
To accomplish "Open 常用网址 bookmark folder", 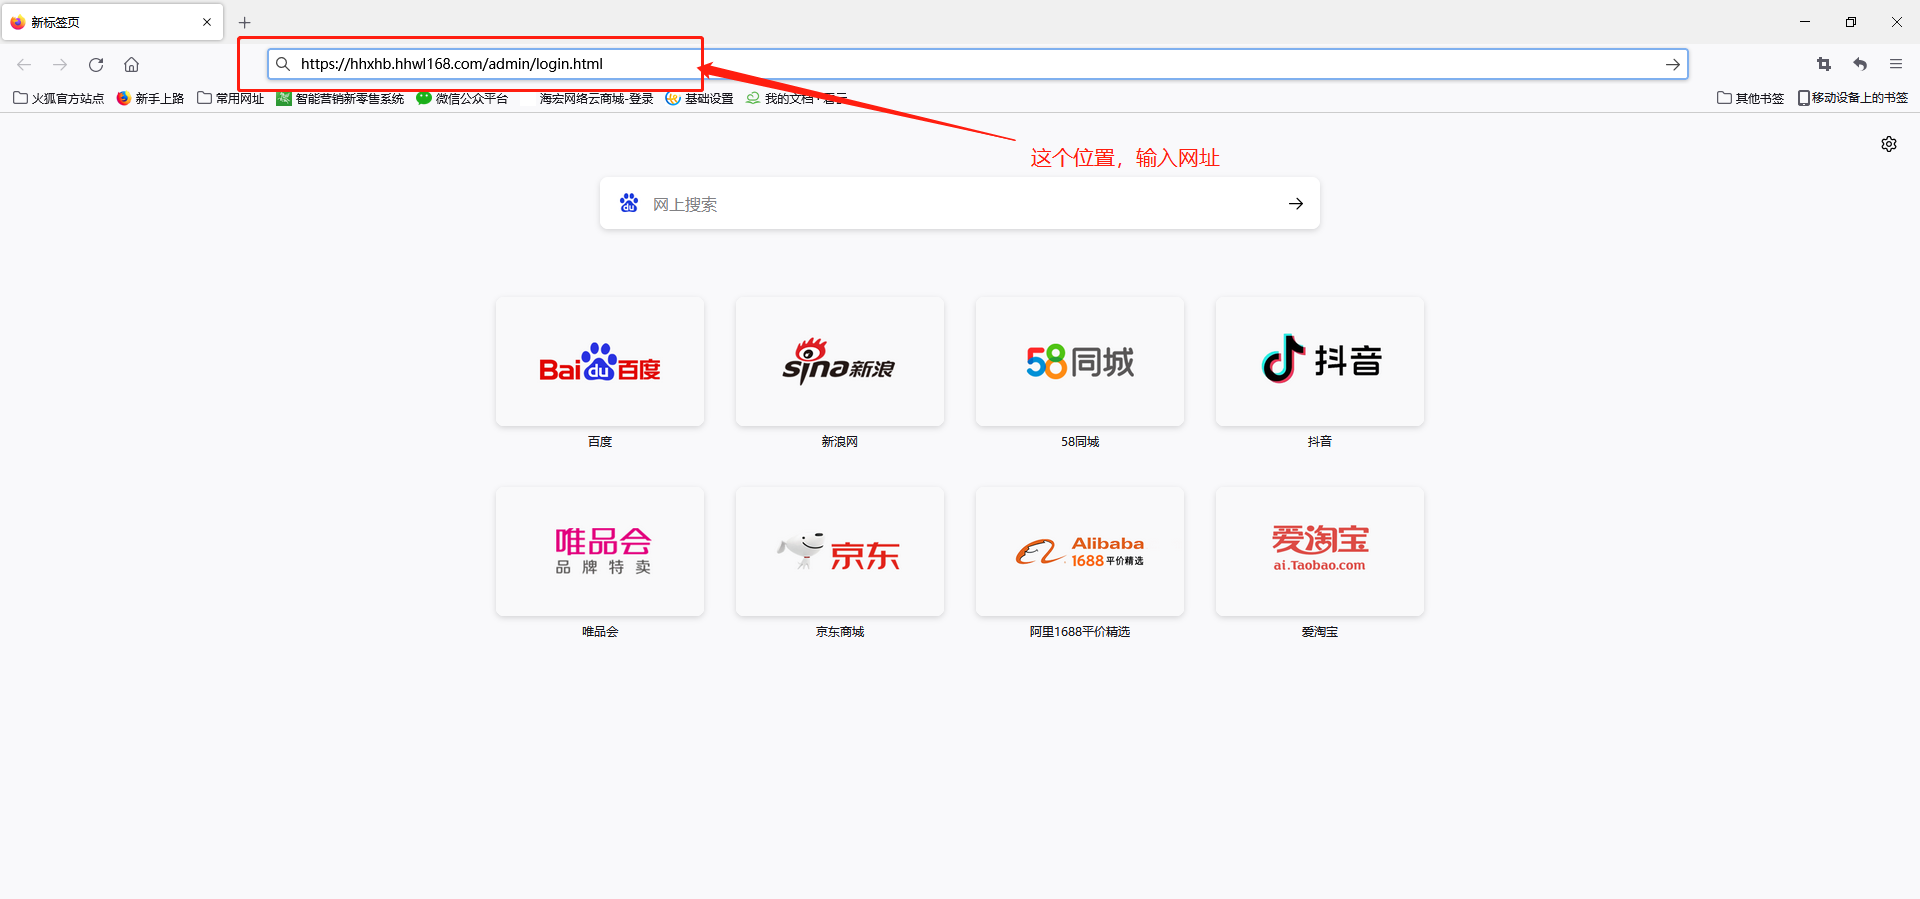I will pyautogui.click(x=231, y=98).
